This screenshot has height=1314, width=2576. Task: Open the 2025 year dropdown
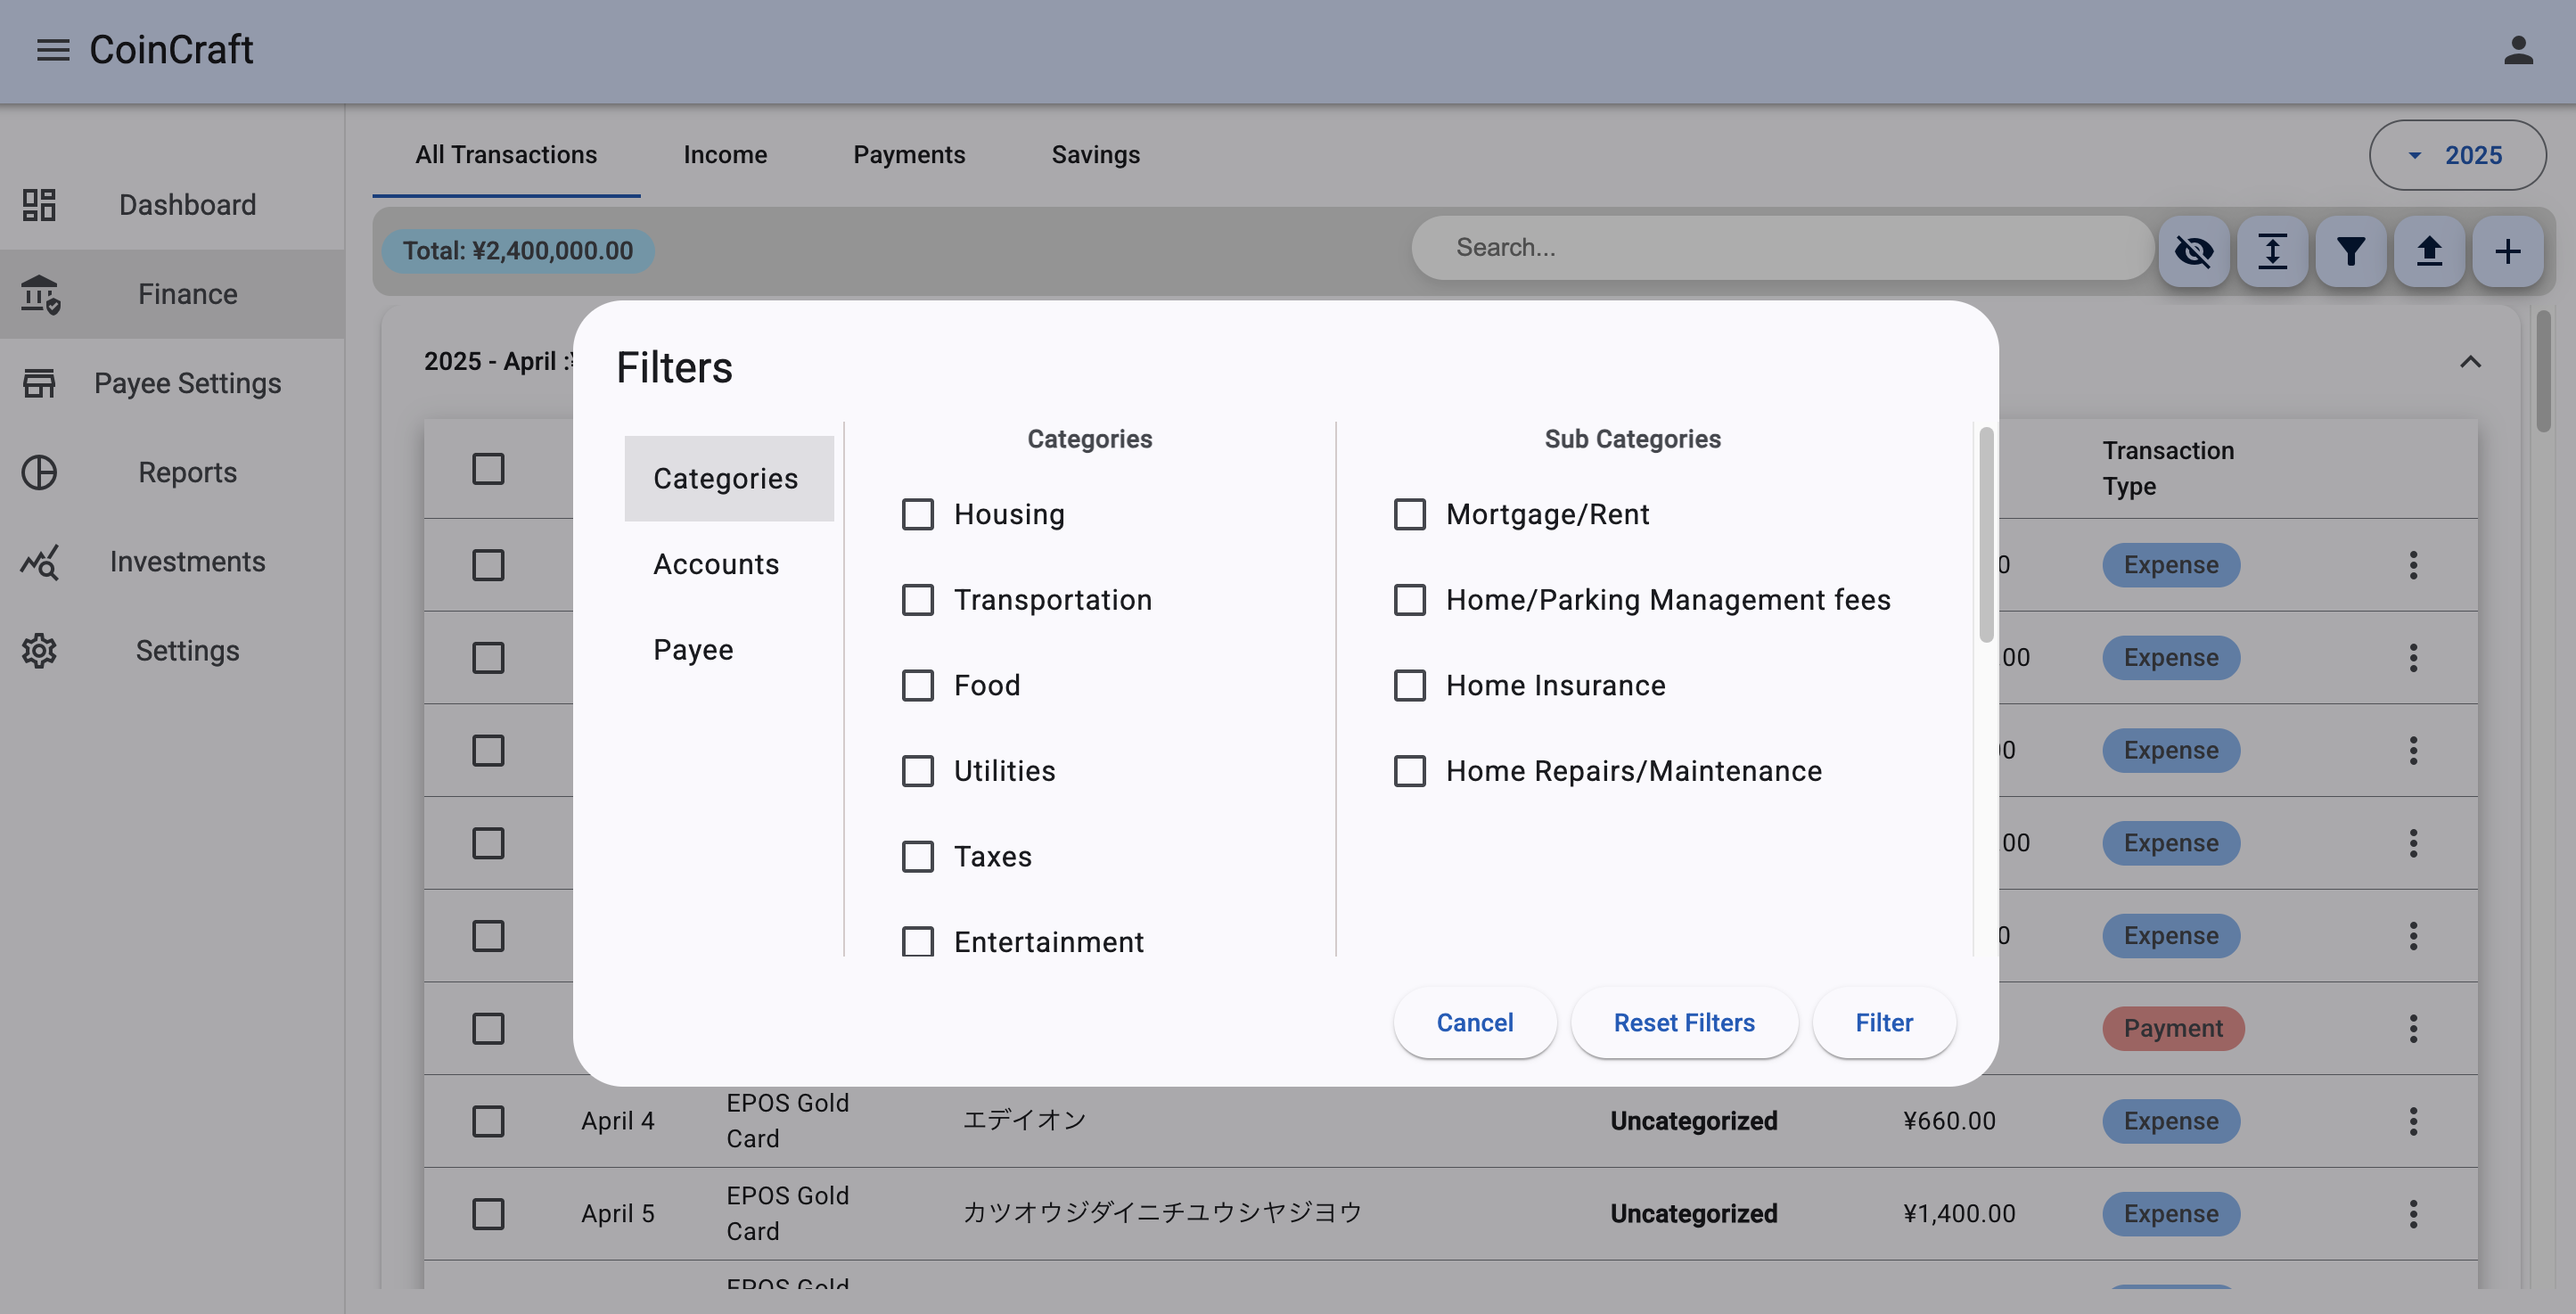(x=2457, y=155)
